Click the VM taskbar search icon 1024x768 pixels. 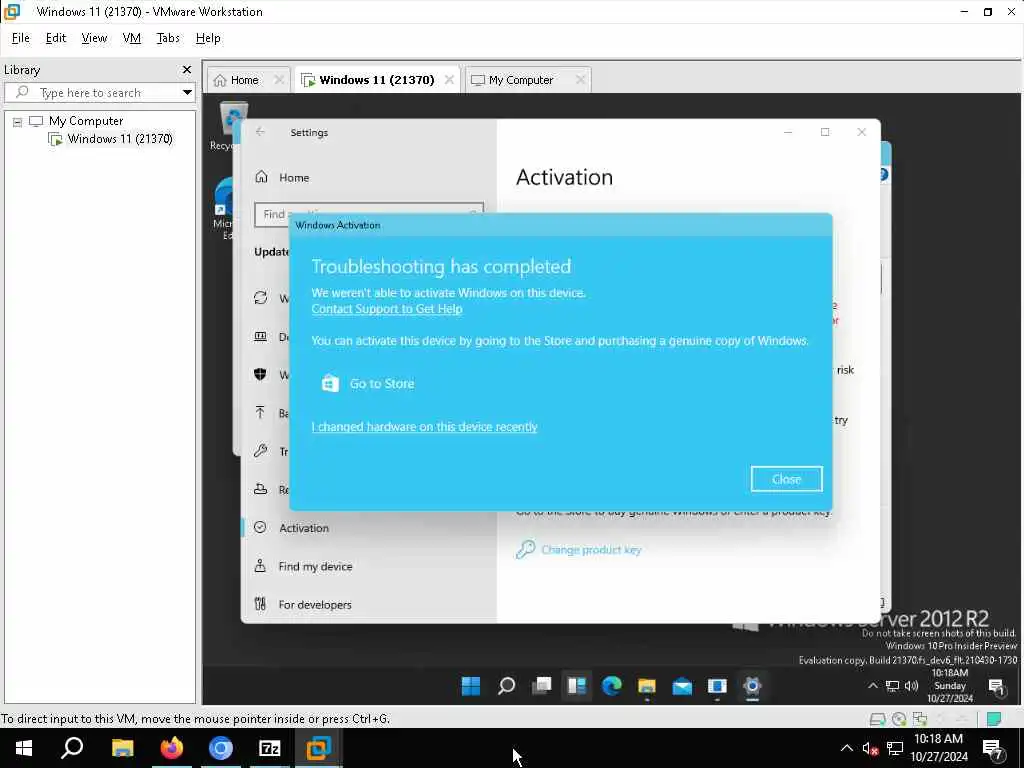pos(506,686)
